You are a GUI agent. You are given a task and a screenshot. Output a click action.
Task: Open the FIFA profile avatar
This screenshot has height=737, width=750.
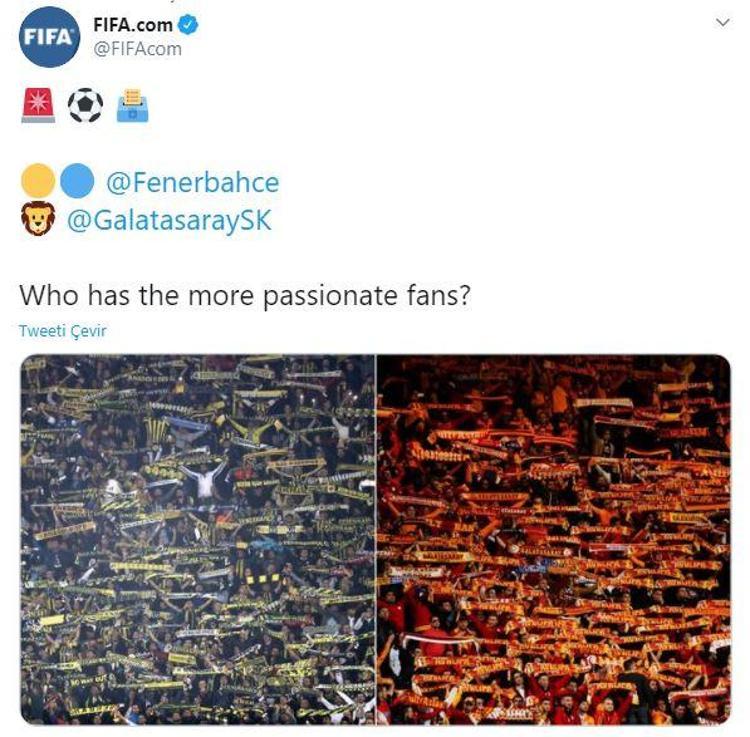tap(49, 37)
